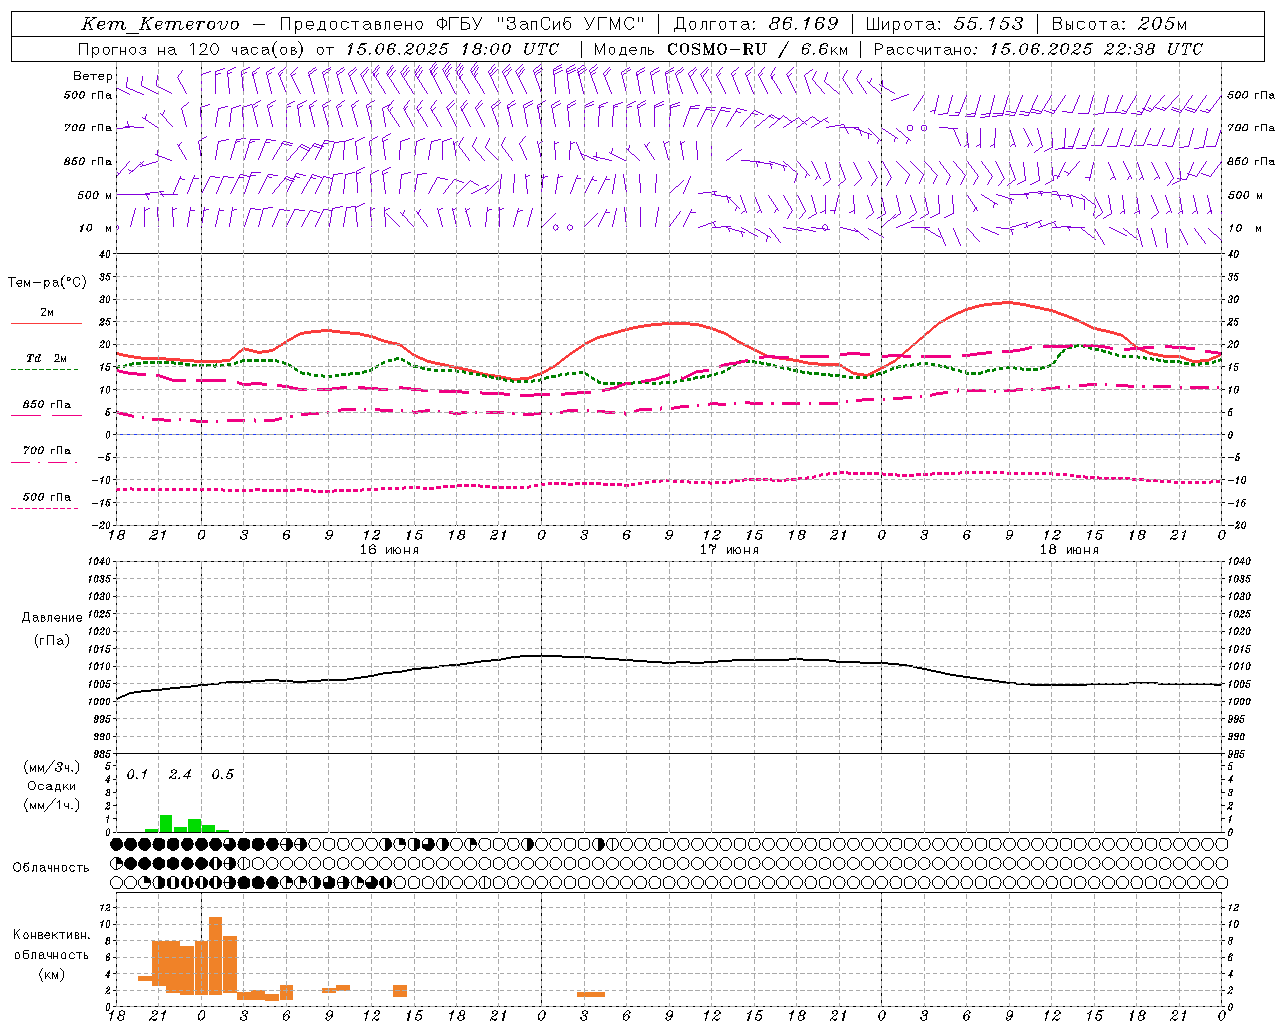Viewport: 1280px width, 1024px height.
Task: Click the Ветер panel label
Action: pos(93,76)
